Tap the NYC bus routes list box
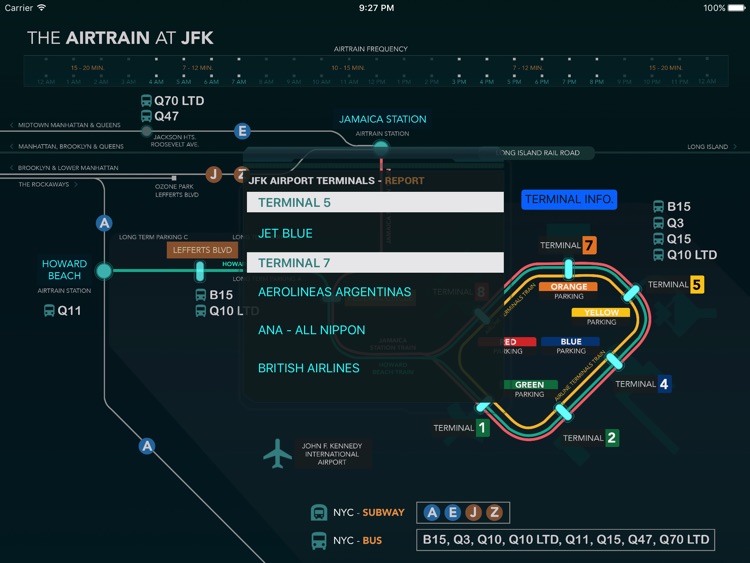This screenshot has height=563, width=750. (x=565, y=540)
